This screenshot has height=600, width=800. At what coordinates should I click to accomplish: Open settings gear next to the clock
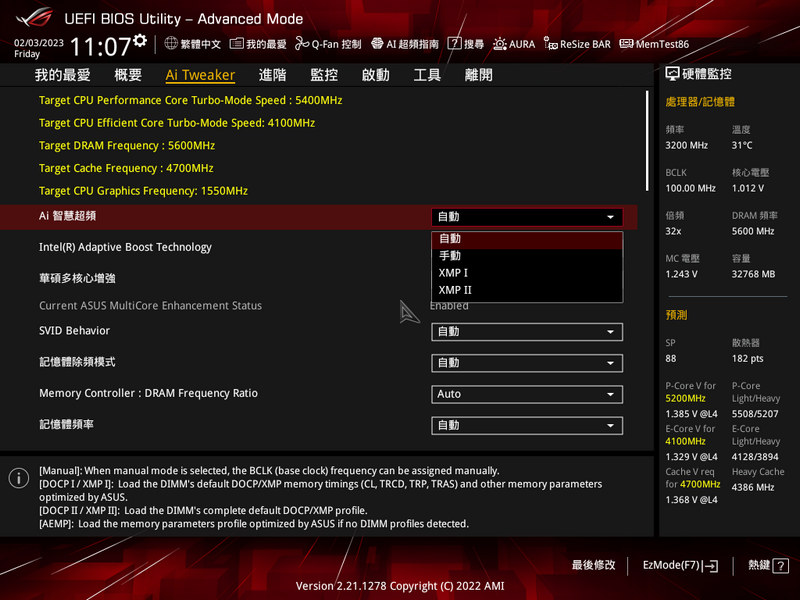pyautogui.click(x=140, y=41)
